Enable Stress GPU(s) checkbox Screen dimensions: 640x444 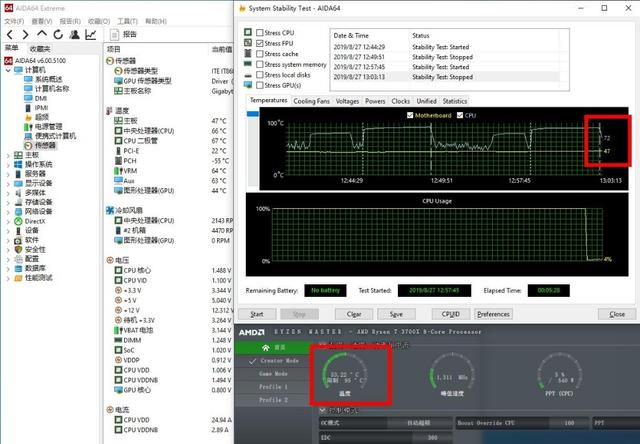[260, 85]
